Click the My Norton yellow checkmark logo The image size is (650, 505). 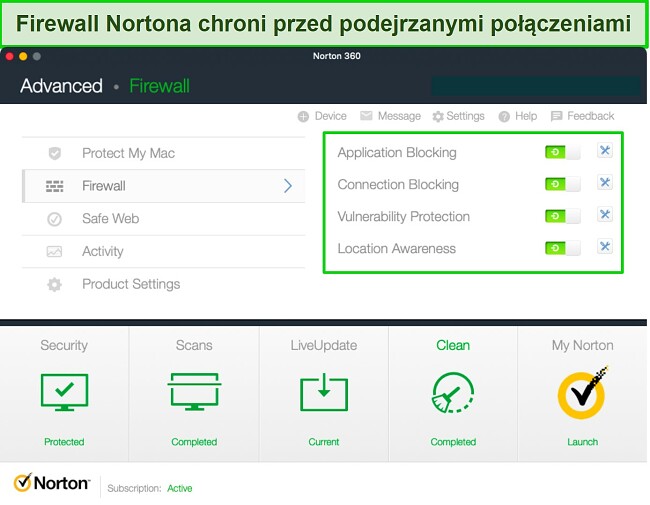coord(582,392)
